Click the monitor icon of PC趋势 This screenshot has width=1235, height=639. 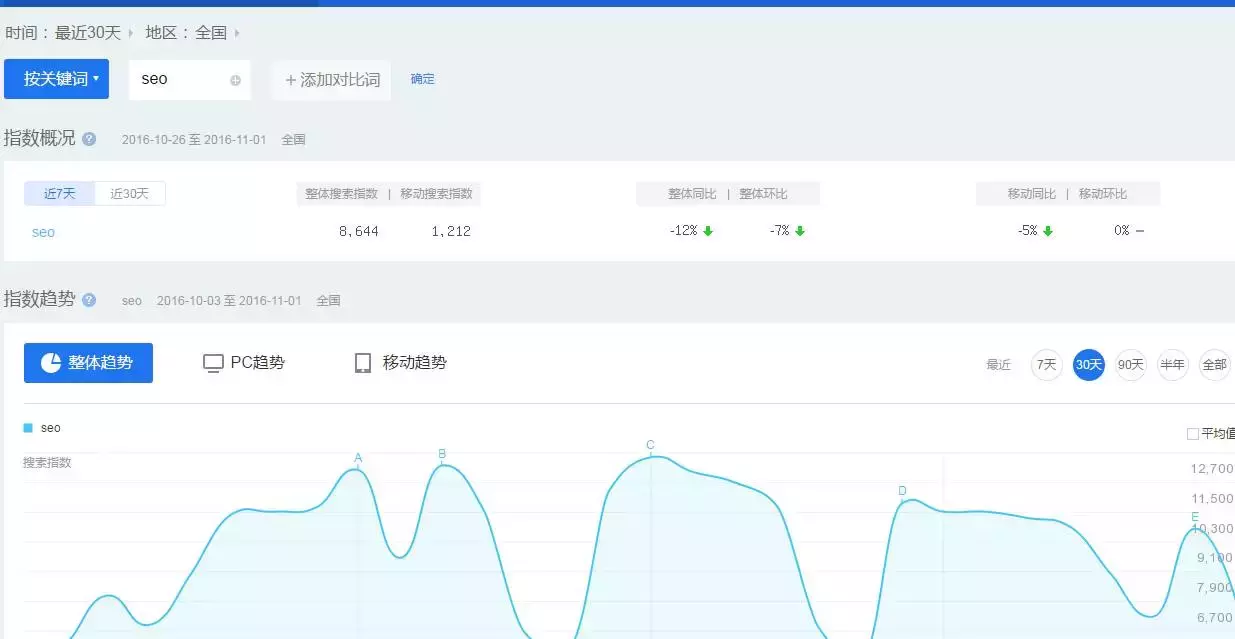point(213,363)
